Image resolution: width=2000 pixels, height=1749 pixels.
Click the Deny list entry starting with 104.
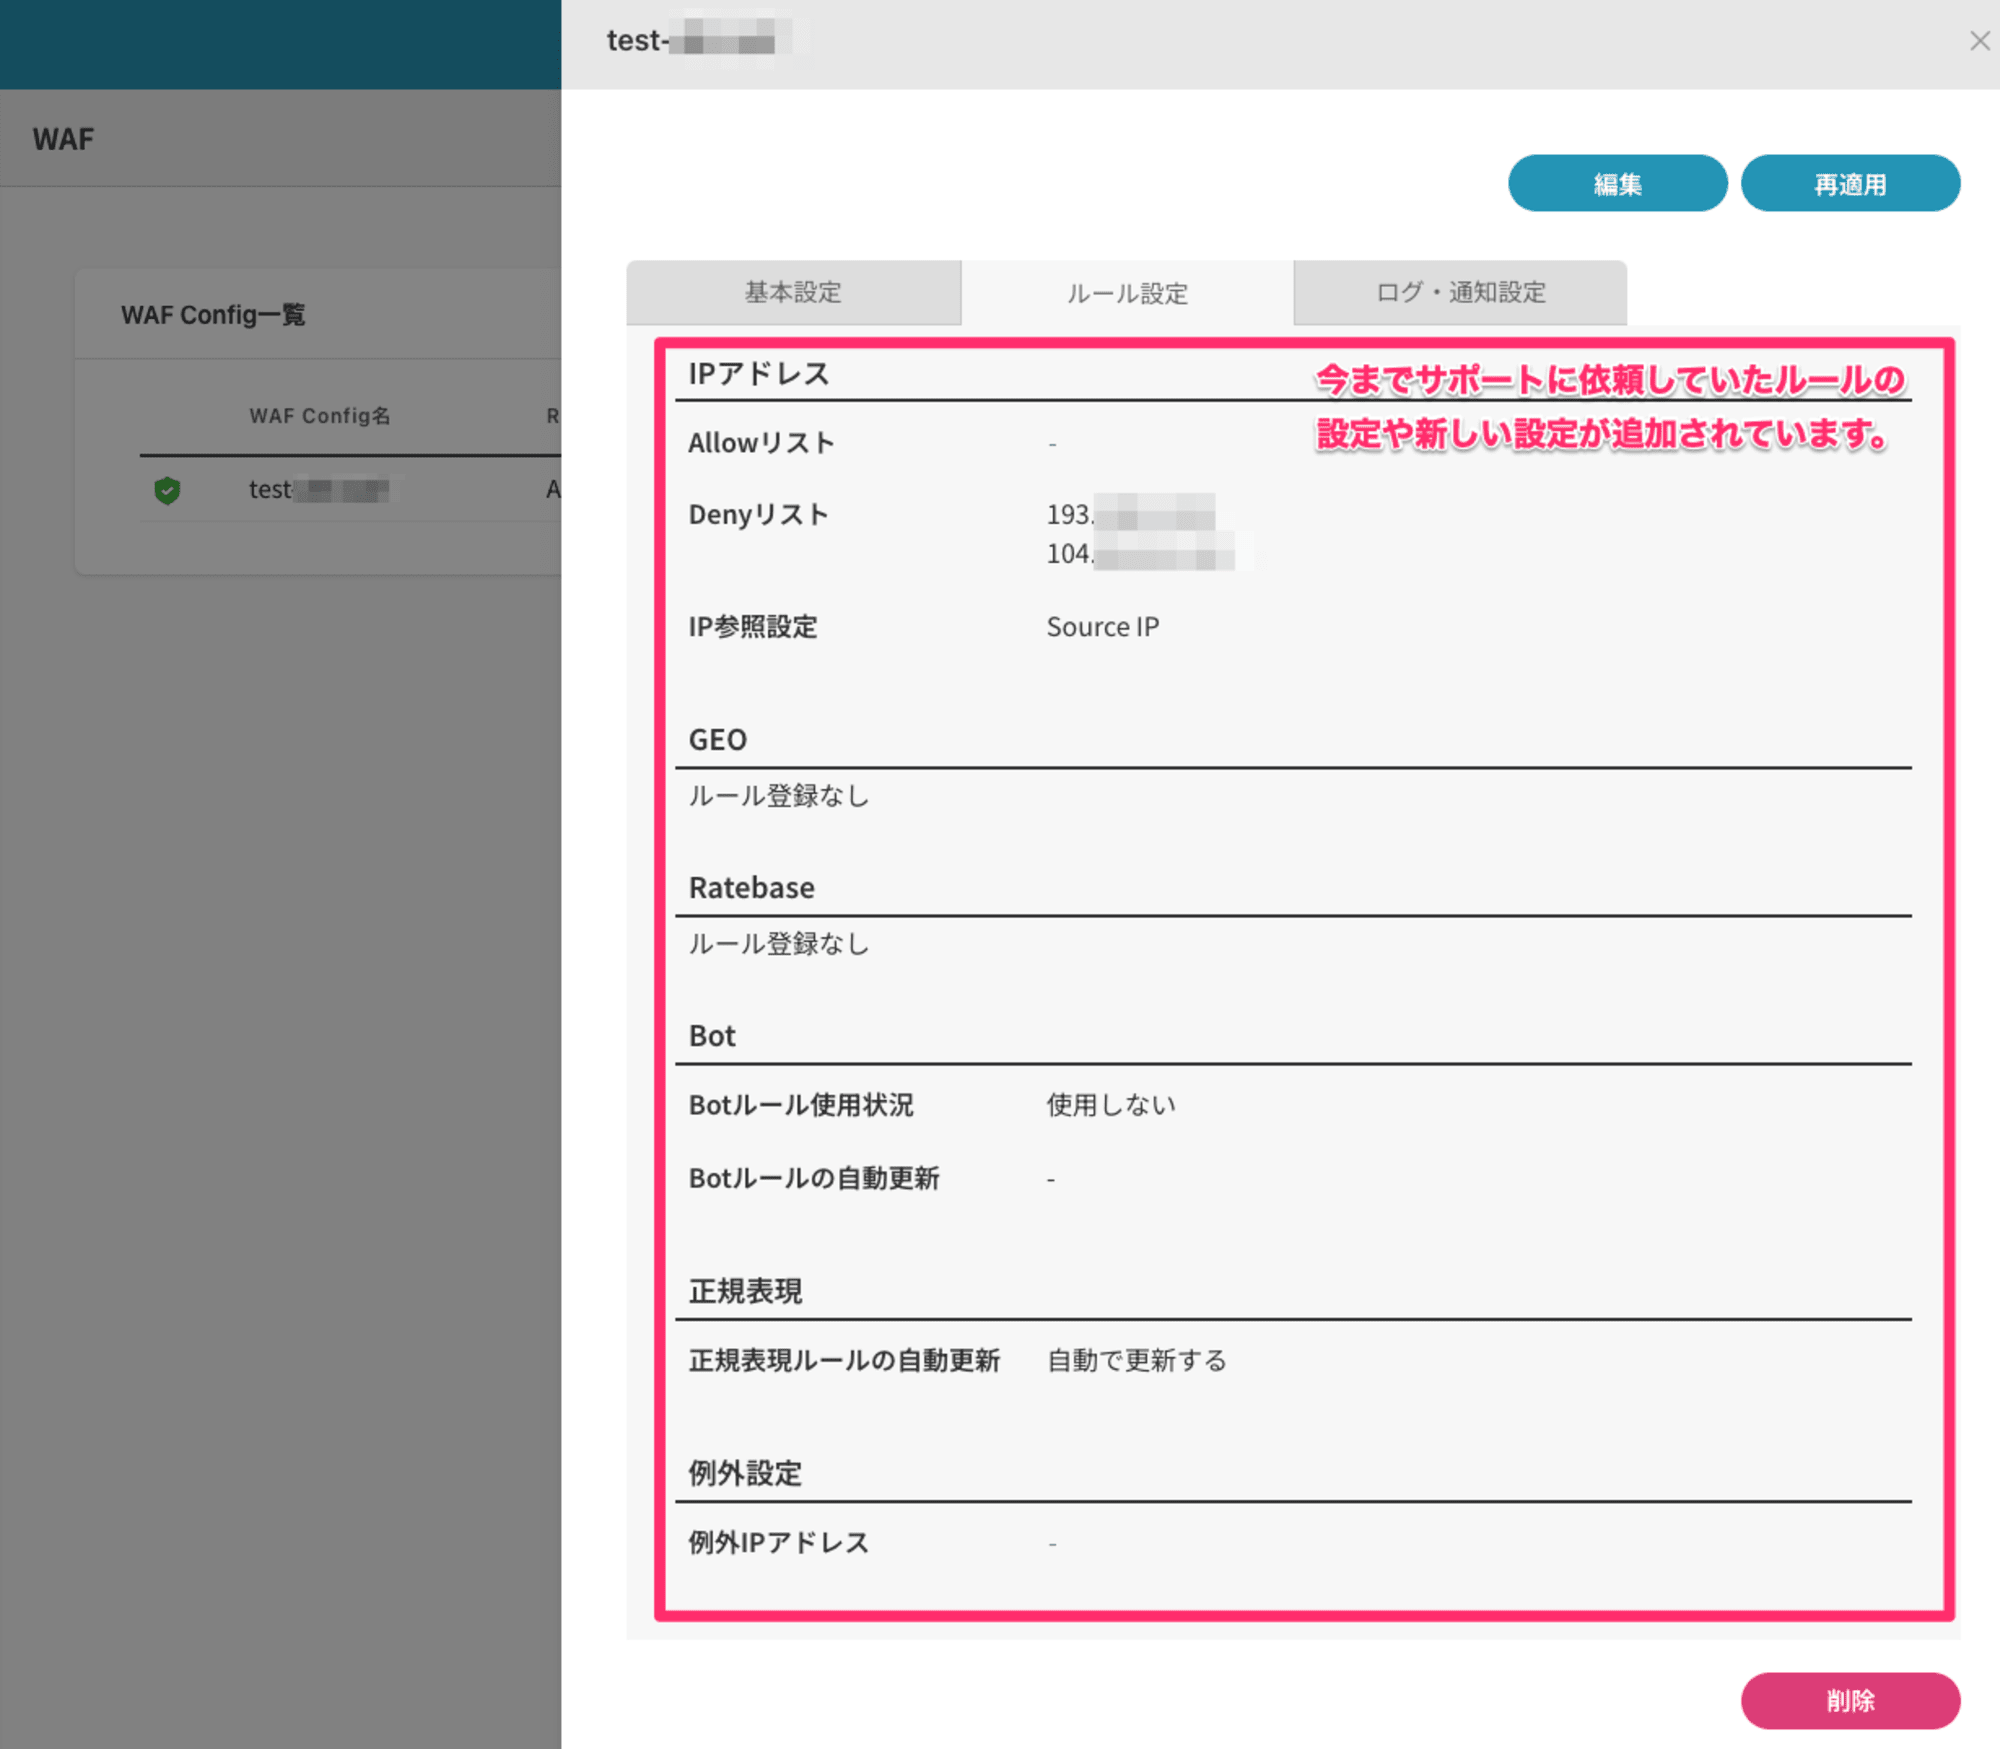coord(1140,553)
